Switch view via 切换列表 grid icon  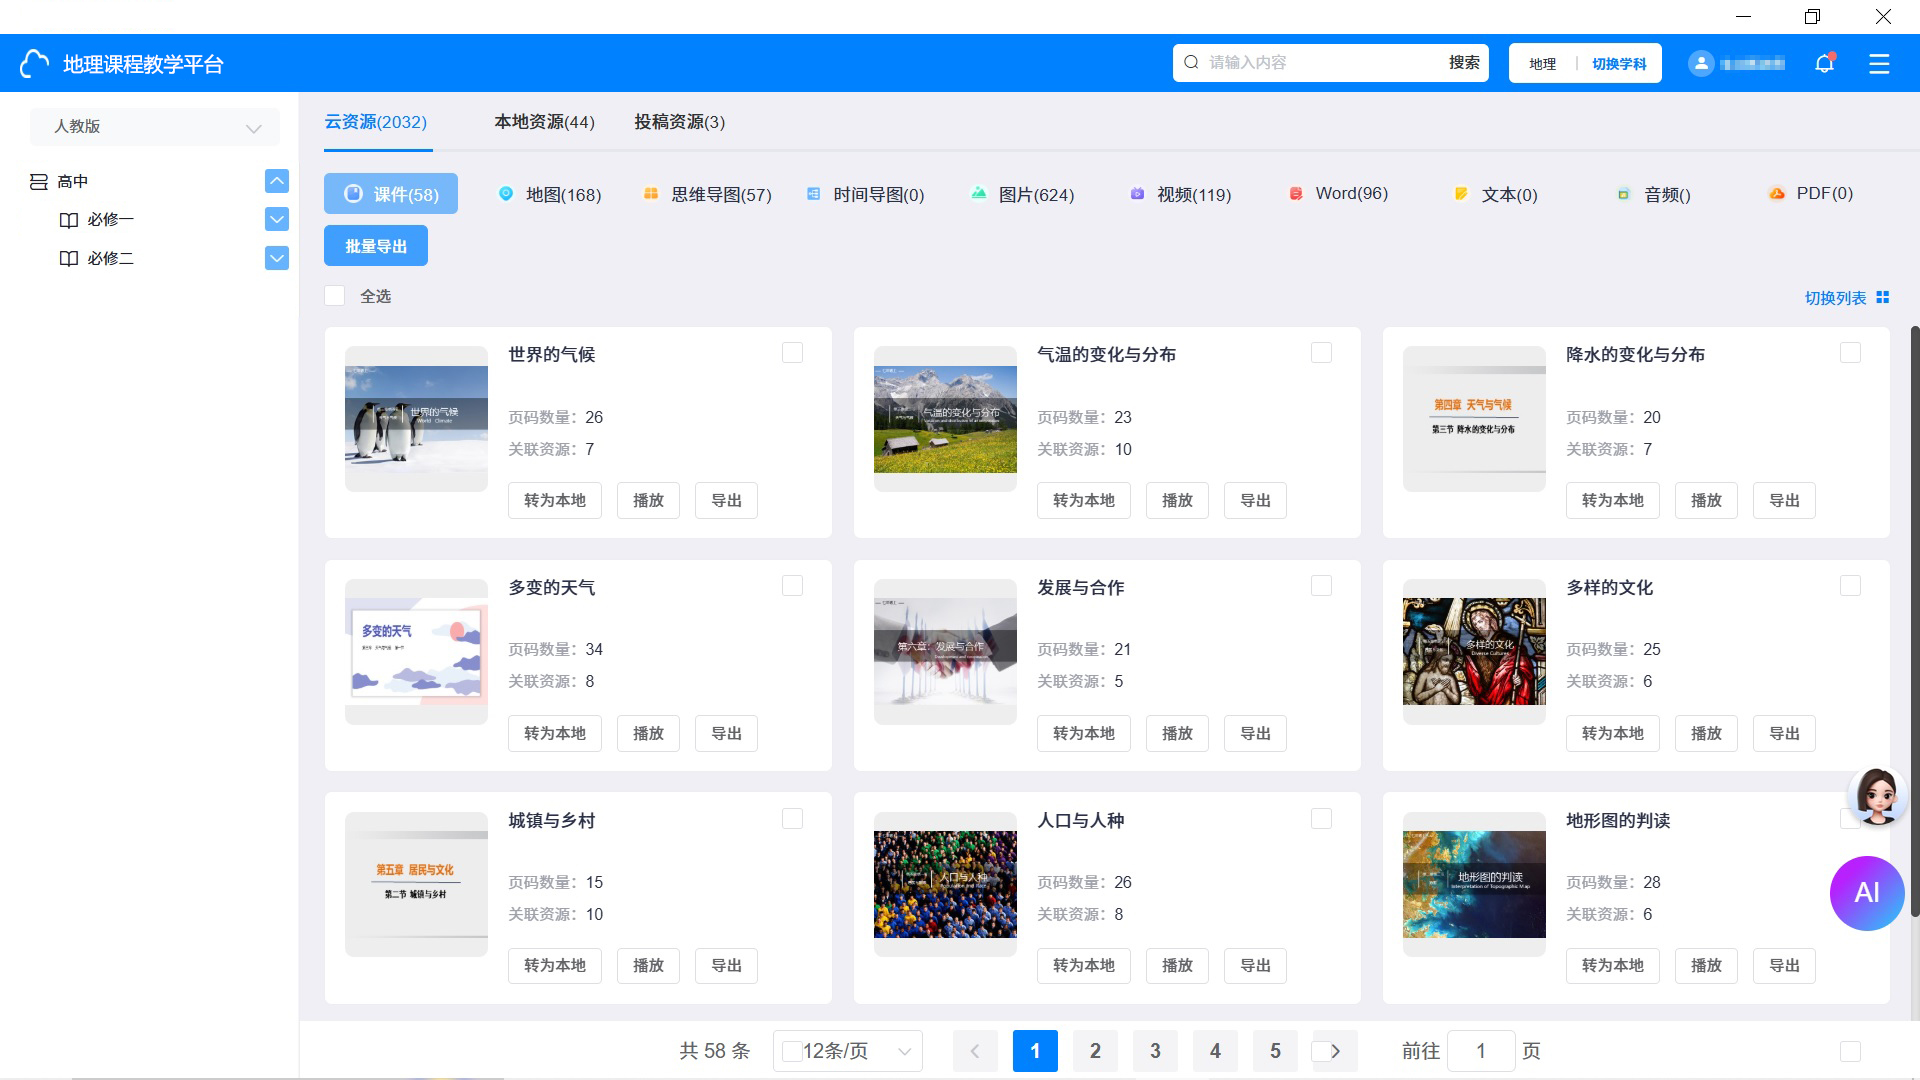pyautogui.click(x=1883, y=297)
